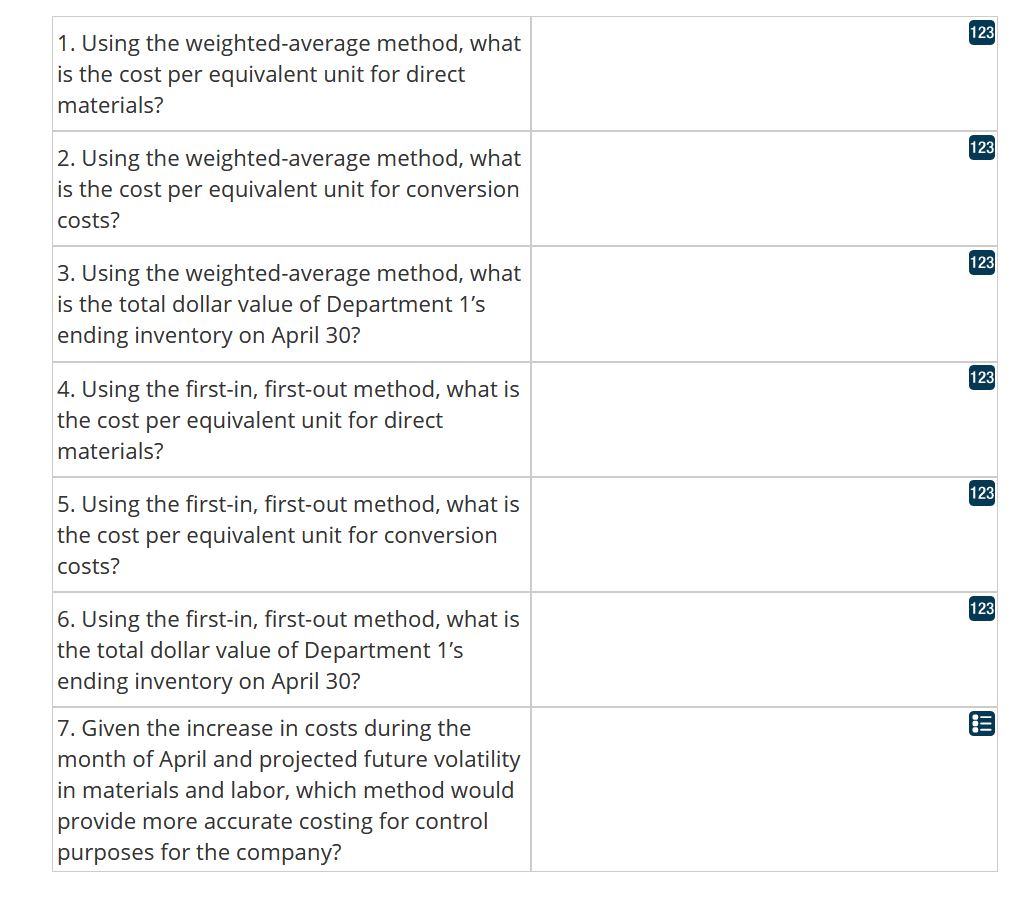Click the weighted-average question 3 text

[x=289, y=304]
